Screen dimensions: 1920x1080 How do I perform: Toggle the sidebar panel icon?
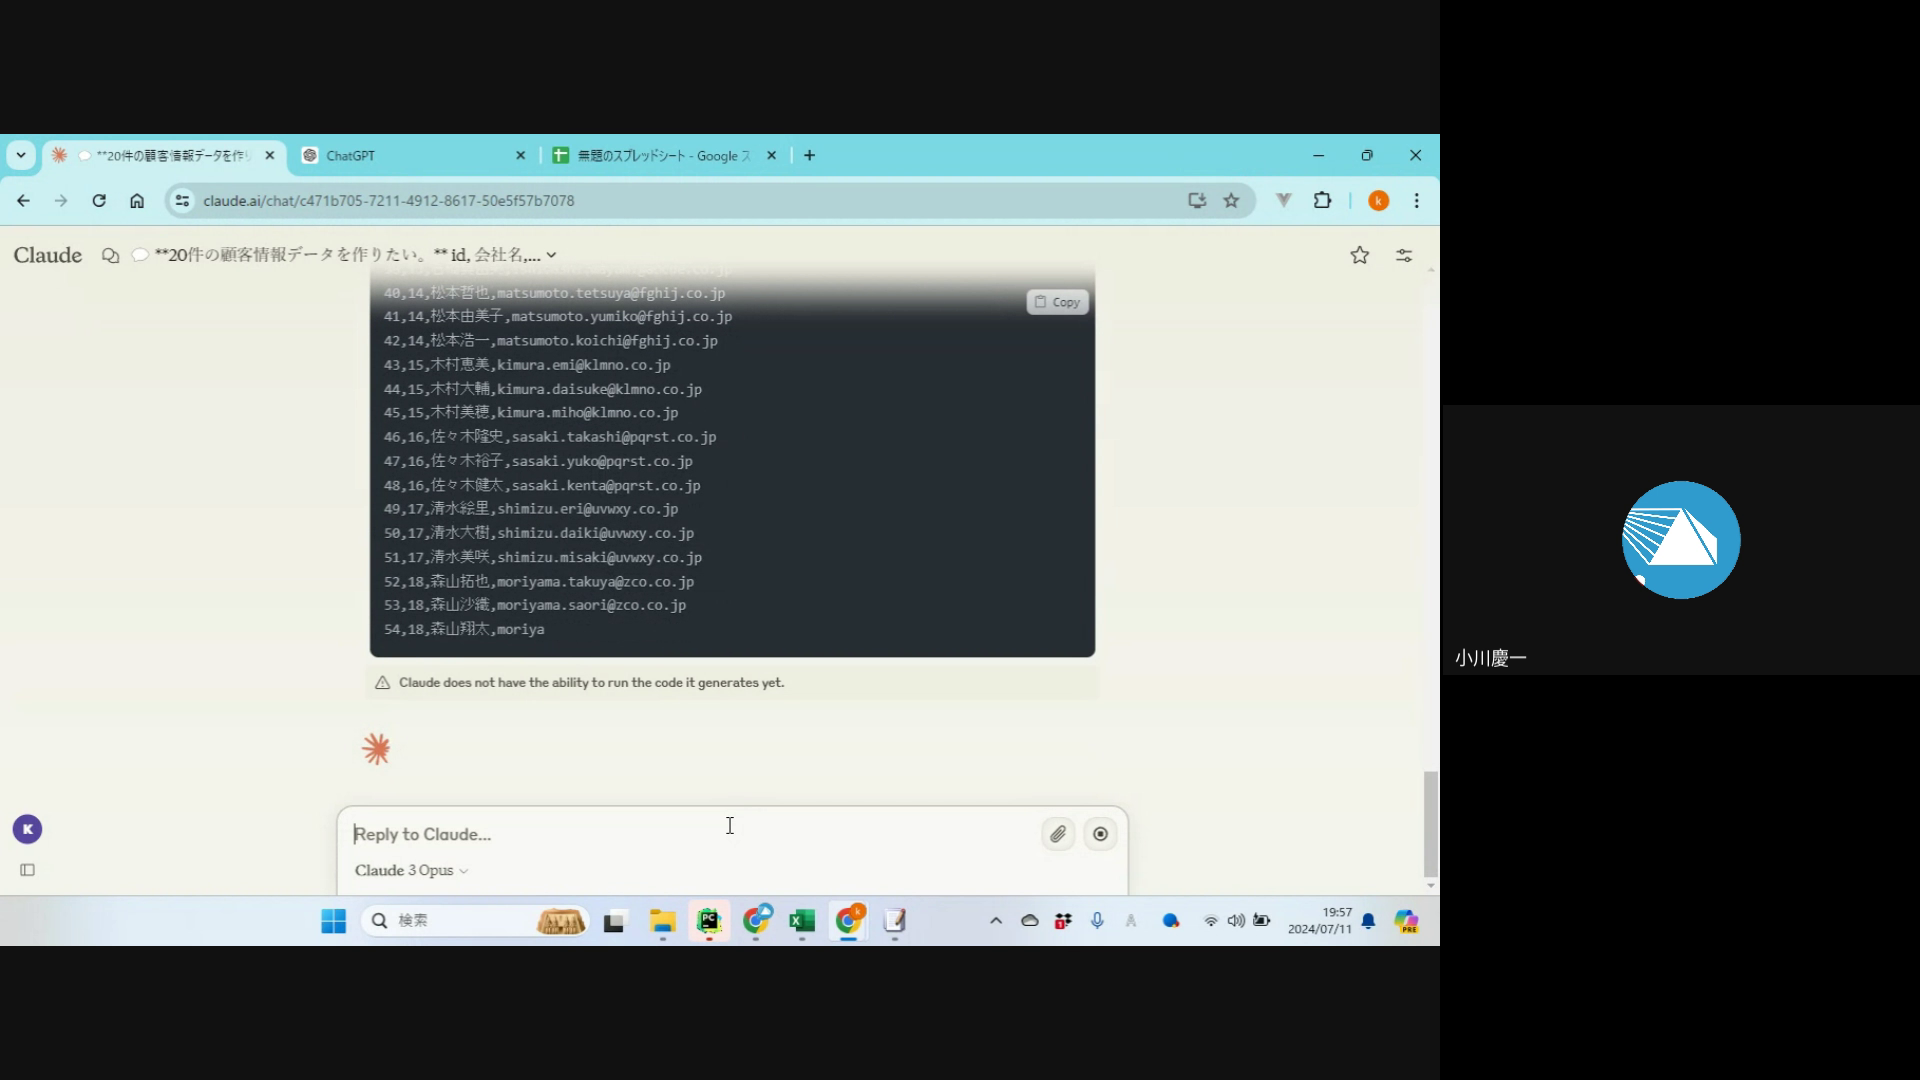[x=28, y=870]
